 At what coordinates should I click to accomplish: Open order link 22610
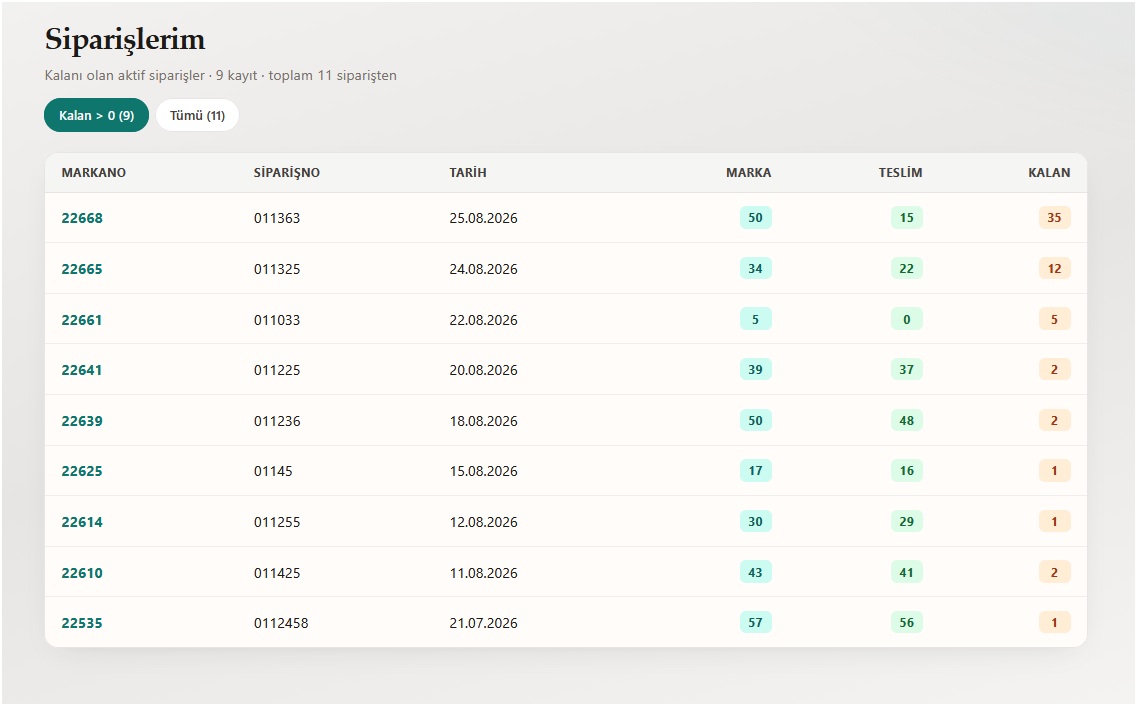point(82,573)
